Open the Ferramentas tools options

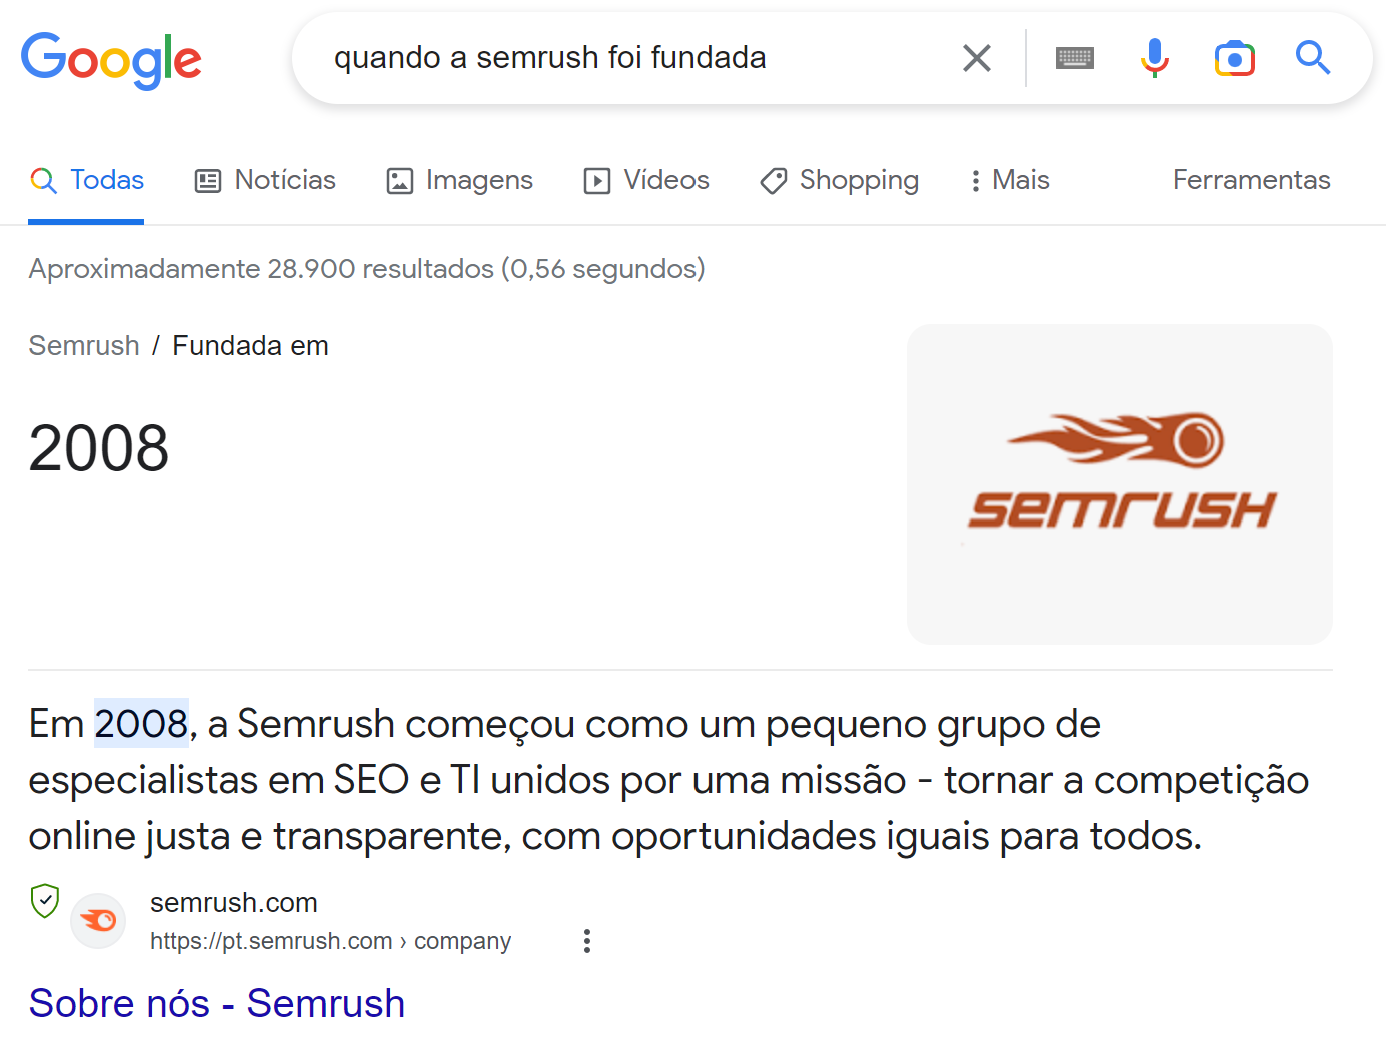coord(1251,180)
